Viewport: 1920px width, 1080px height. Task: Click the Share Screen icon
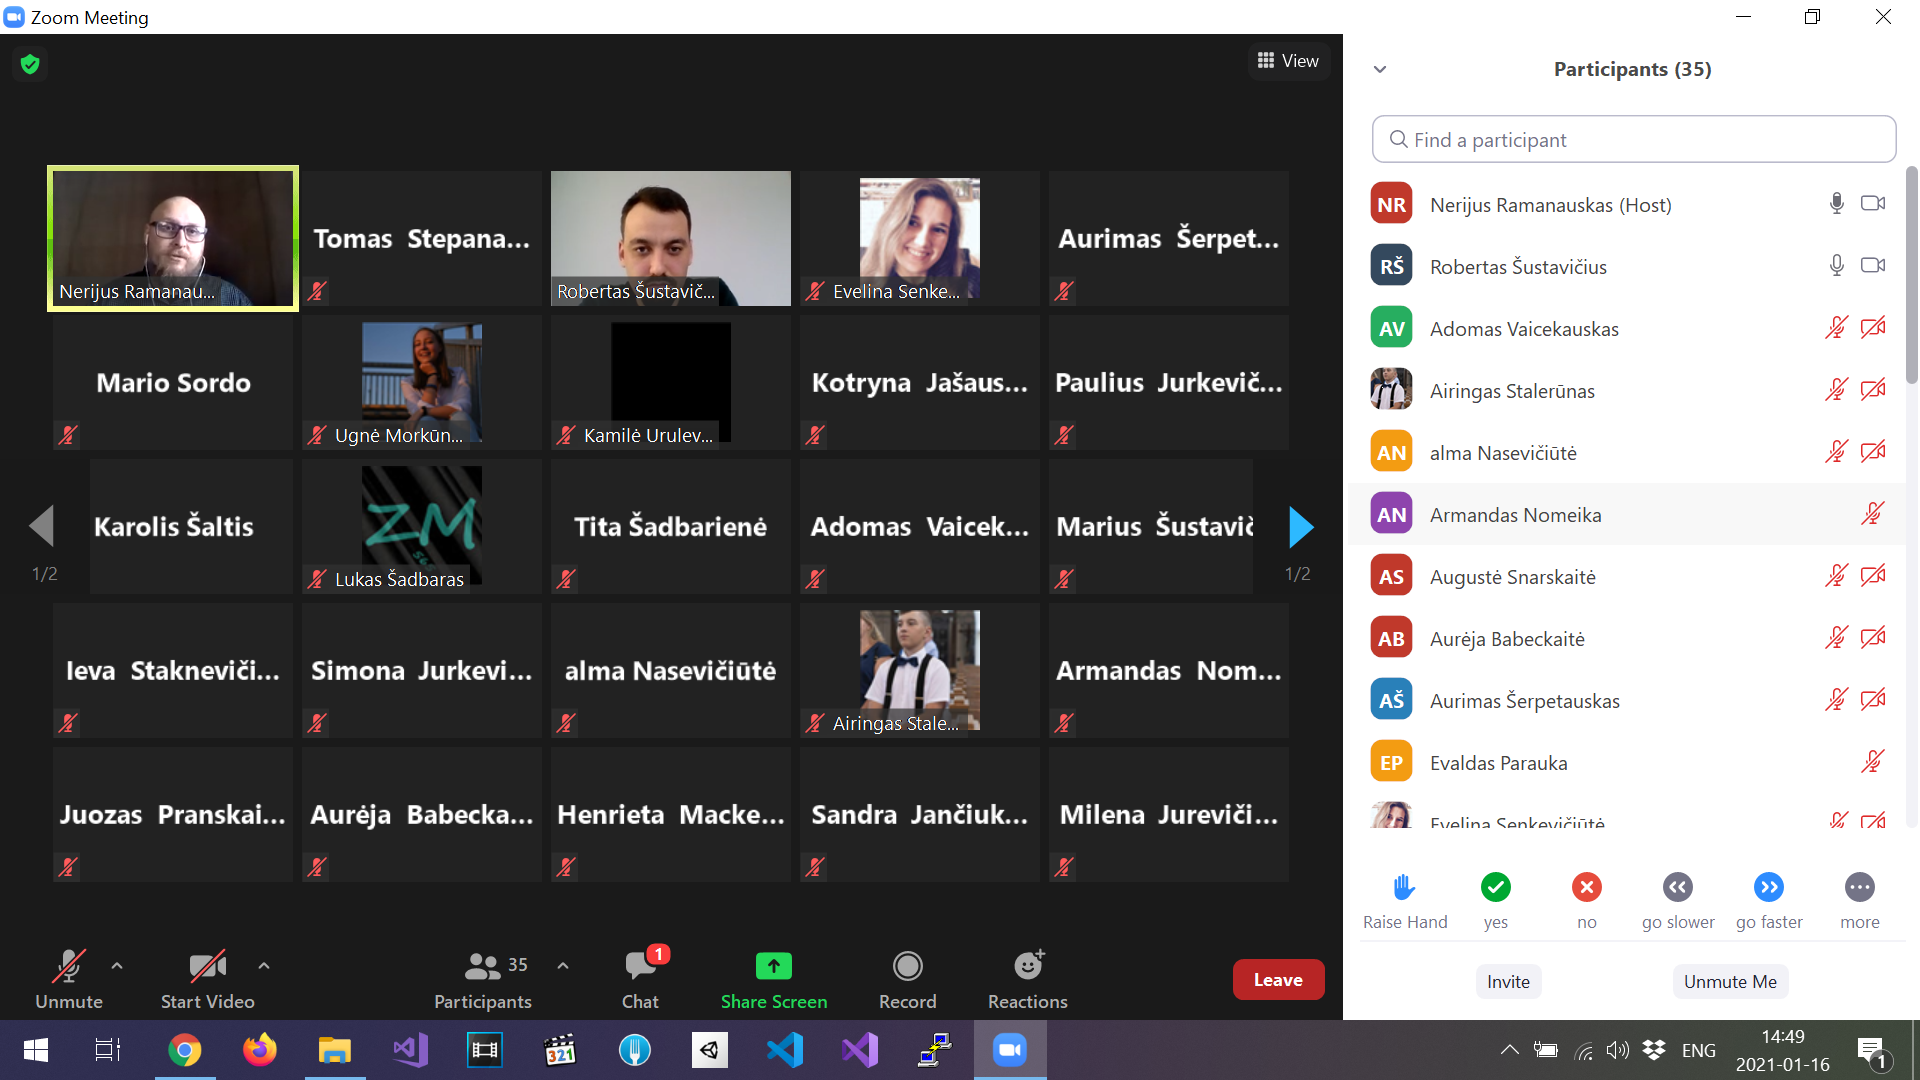pos(773,967)
